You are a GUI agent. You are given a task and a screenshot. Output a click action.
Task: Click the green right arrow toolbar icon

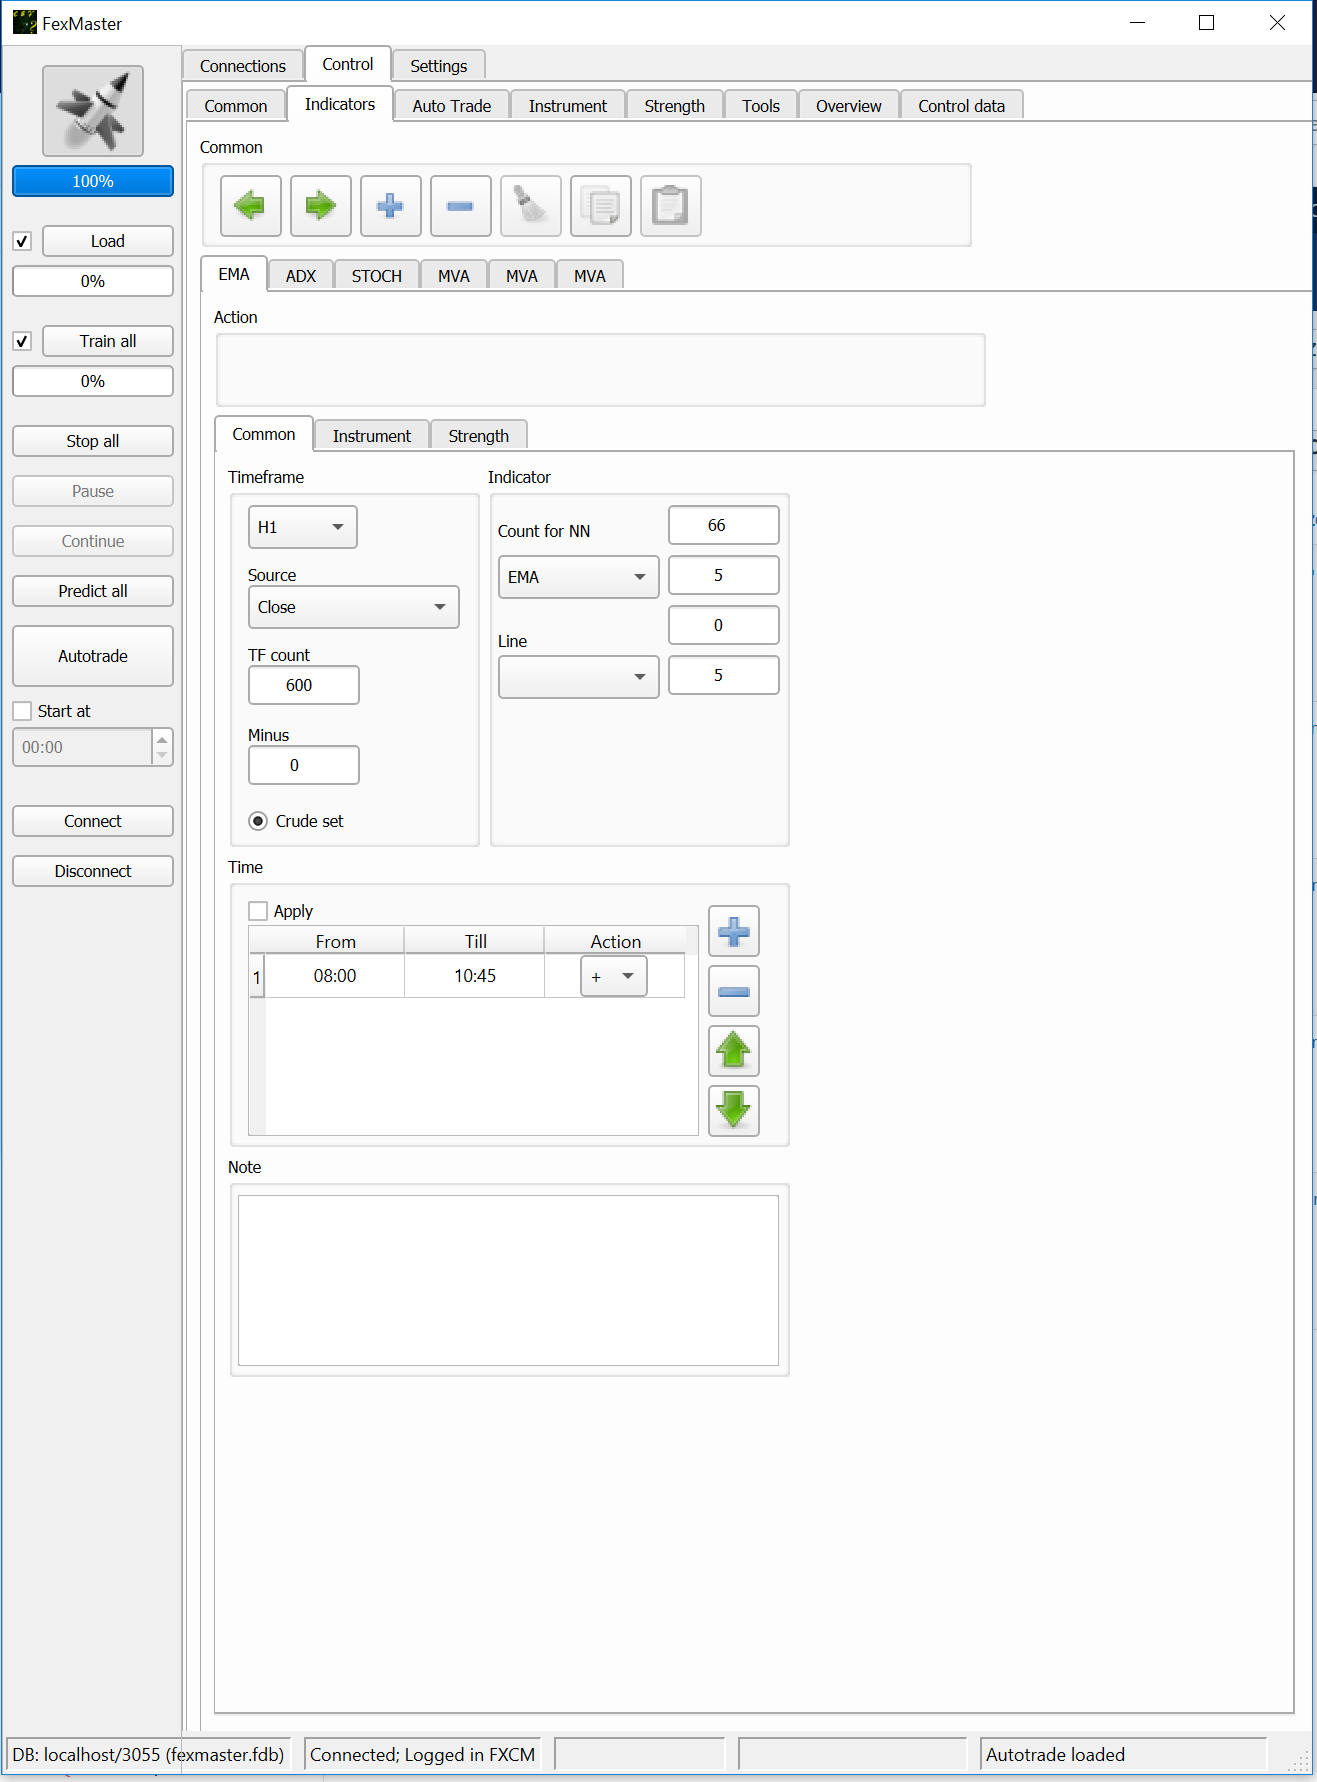pyautogui.click(x=320, y=206)
